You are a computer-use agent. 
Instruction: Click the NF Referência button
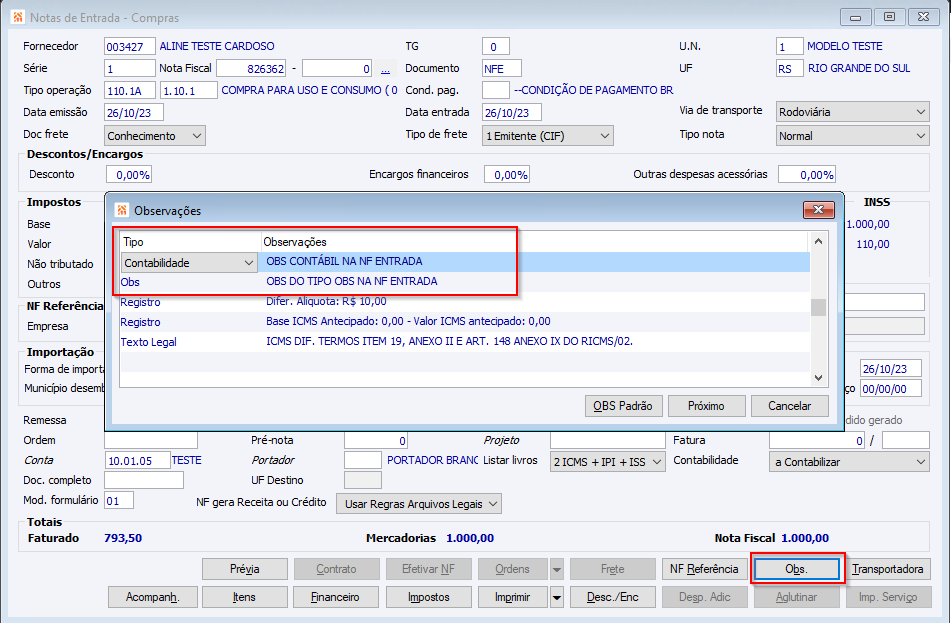pos(704,569)
